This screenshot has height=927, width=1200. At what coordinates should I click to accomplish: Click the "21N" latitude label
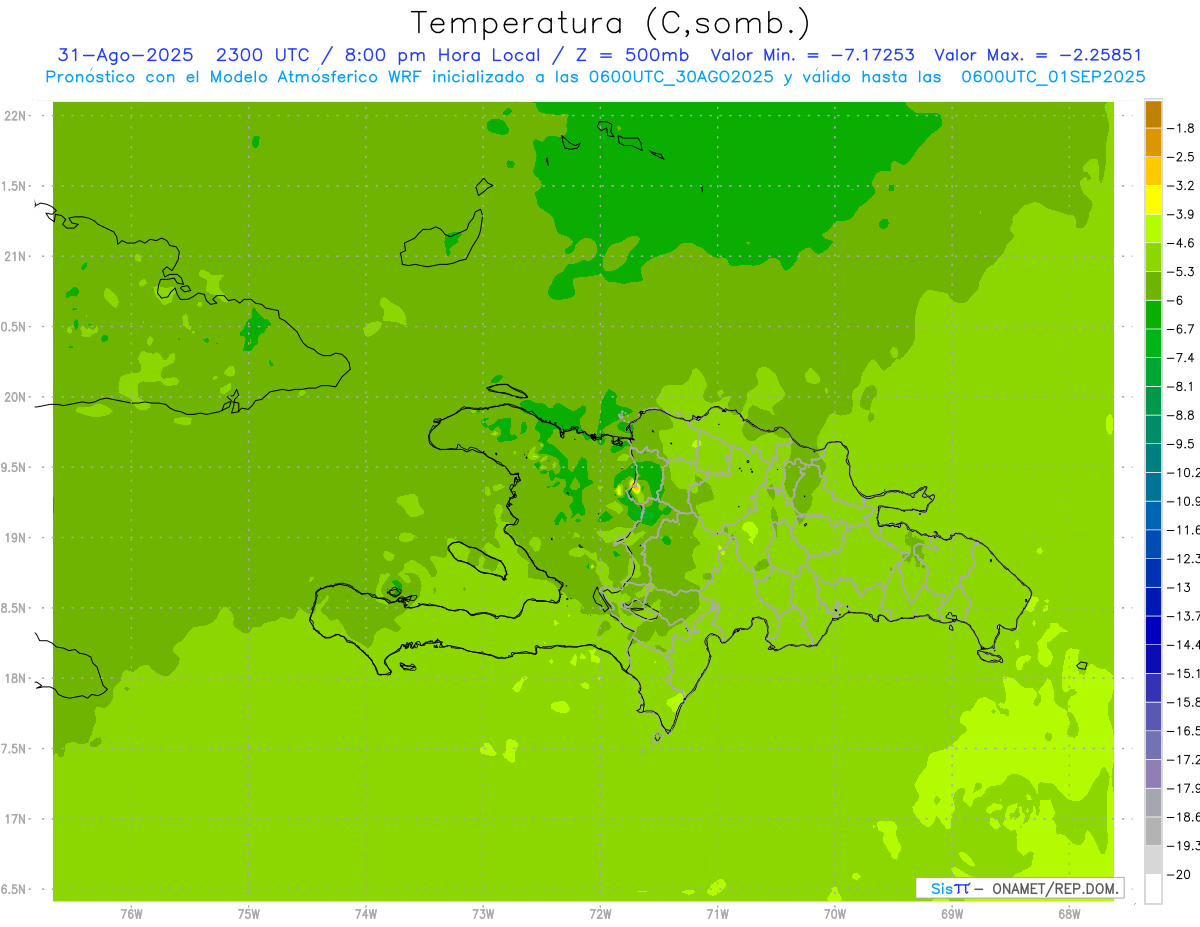16,257
